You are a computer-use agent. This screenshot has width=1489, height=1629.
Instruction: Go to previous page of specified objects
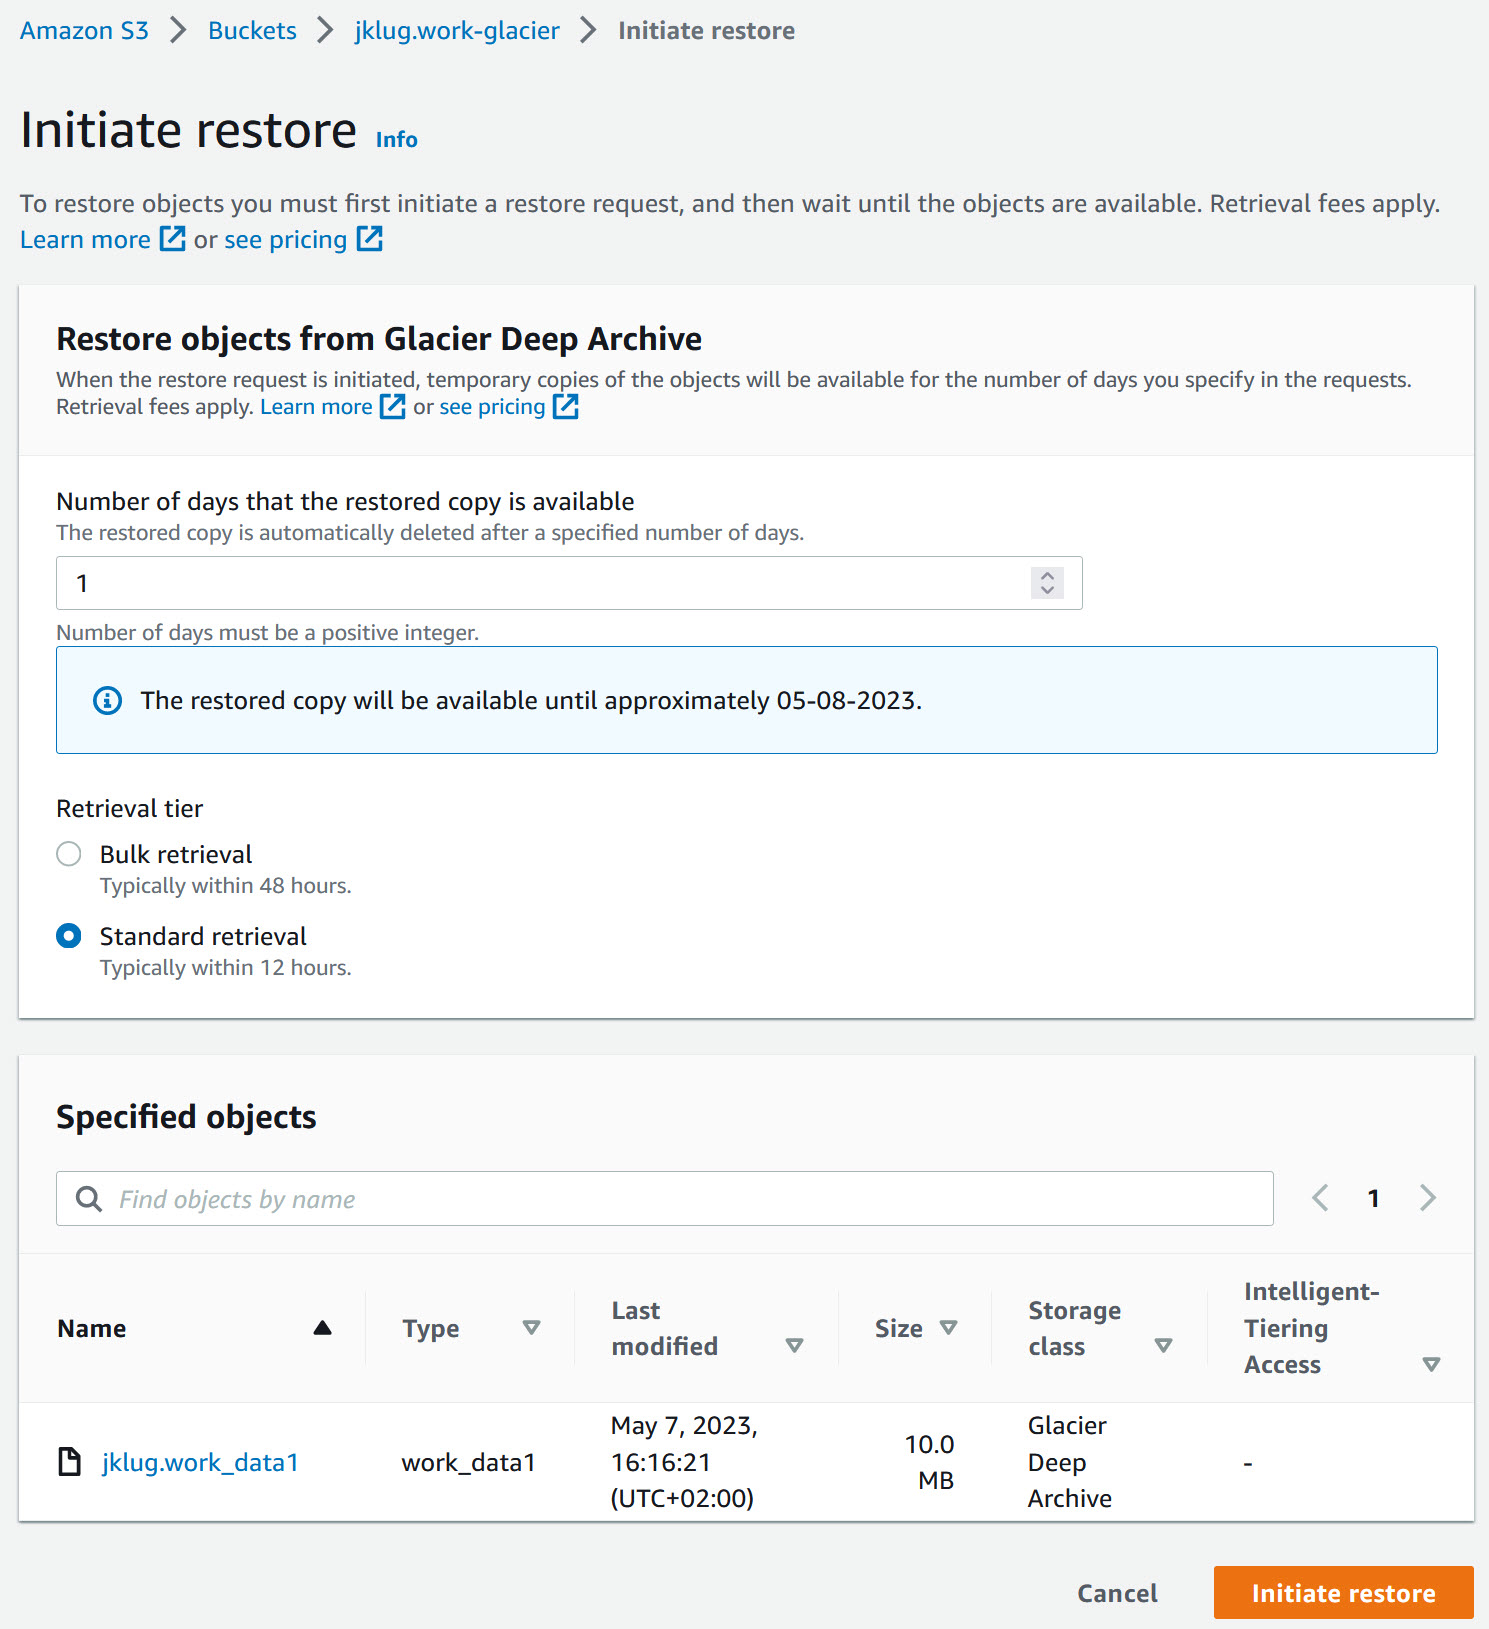(1320, 1198)
